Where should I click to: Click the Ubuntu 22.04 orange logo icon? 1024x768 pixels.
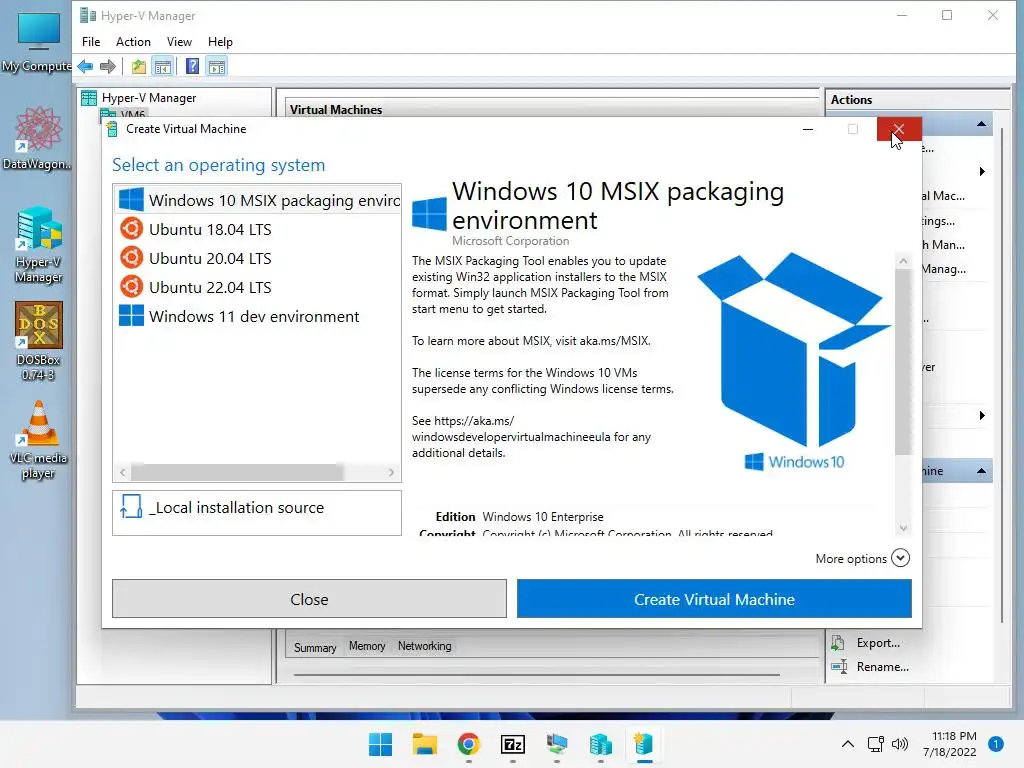(x=131, y=286)
